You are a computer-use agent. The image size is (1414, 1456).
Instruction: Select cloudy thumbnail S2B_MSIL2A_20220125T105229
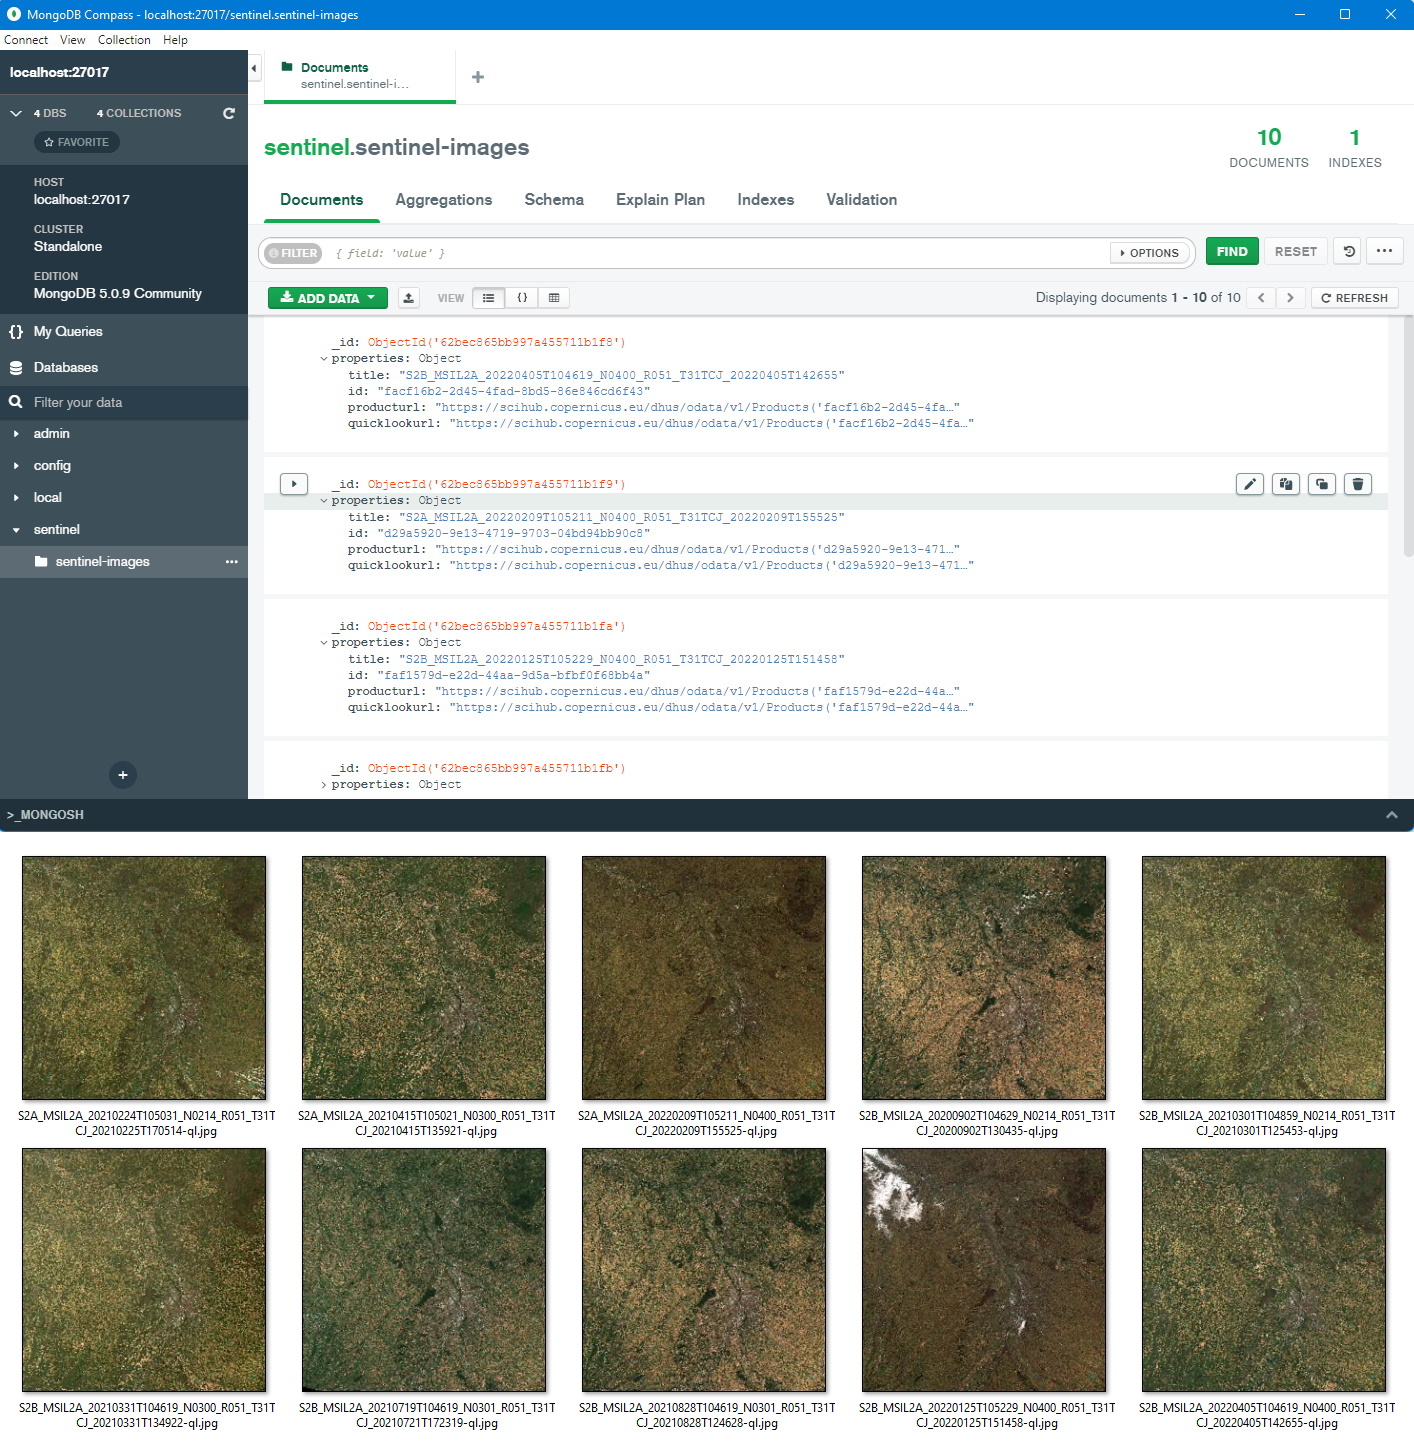click(985, 1270)
